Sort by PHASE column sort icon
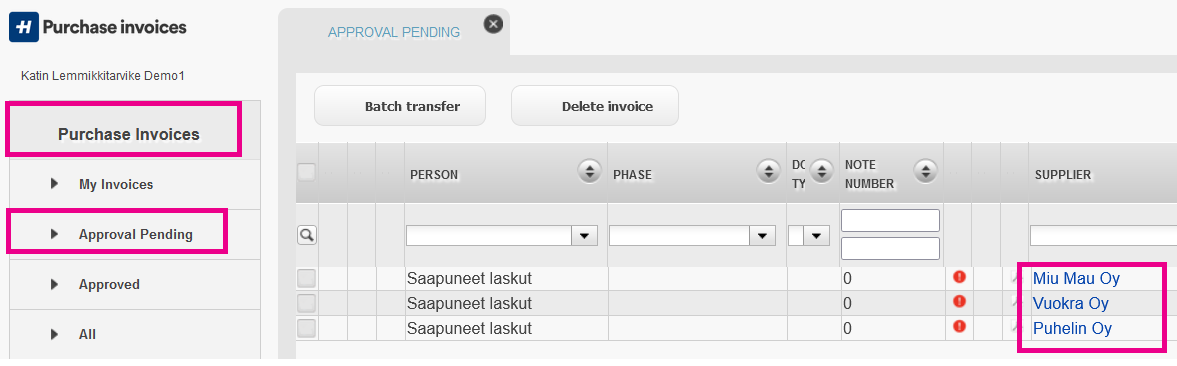 (x=768, y=172)
